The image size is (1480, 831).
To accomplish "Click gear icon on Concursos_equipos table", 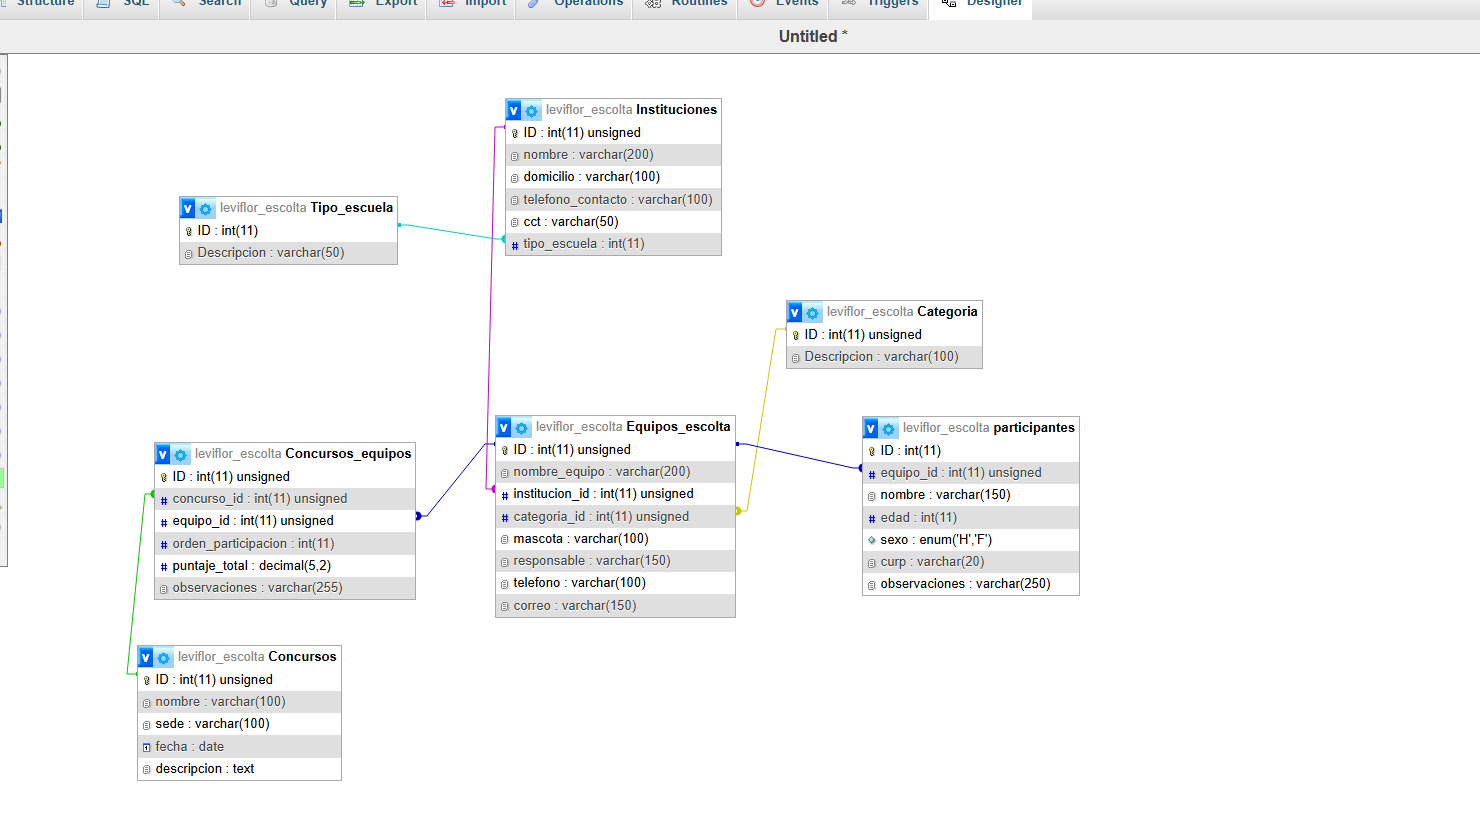I will (x=181, y=455).
